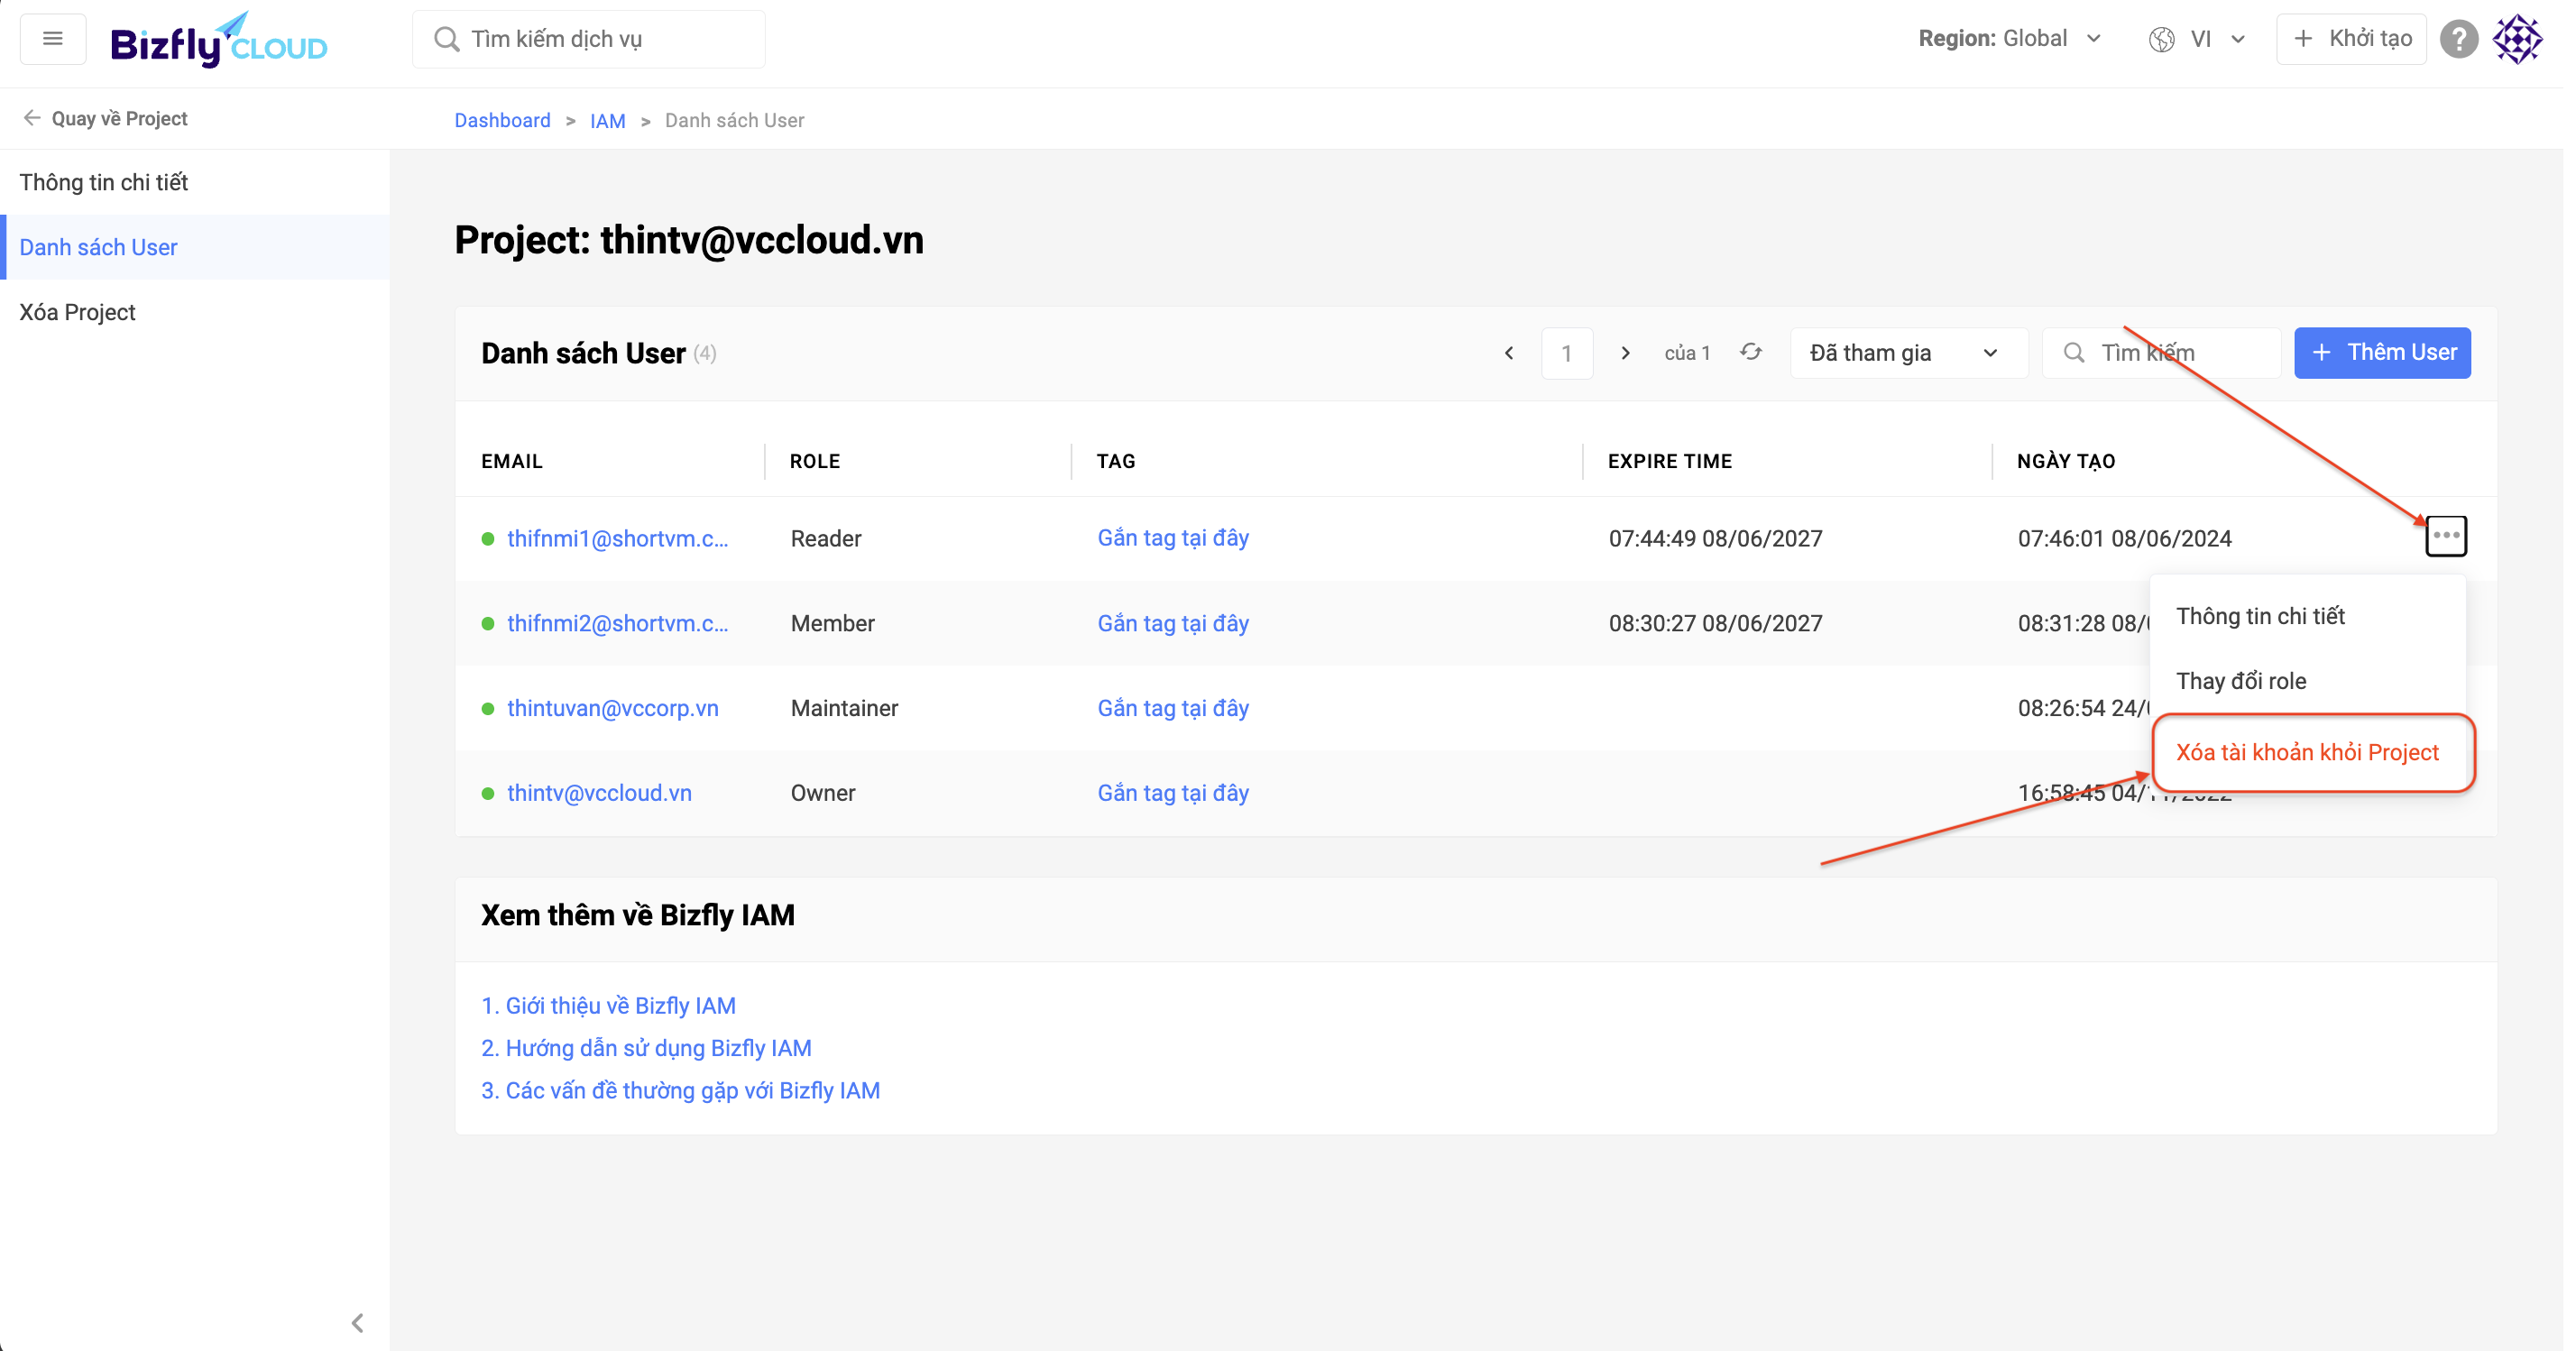The height and width of the screenshot is (1351, 2576).
Task: Open the hamburger menu icon
Action: click(53, 39)
